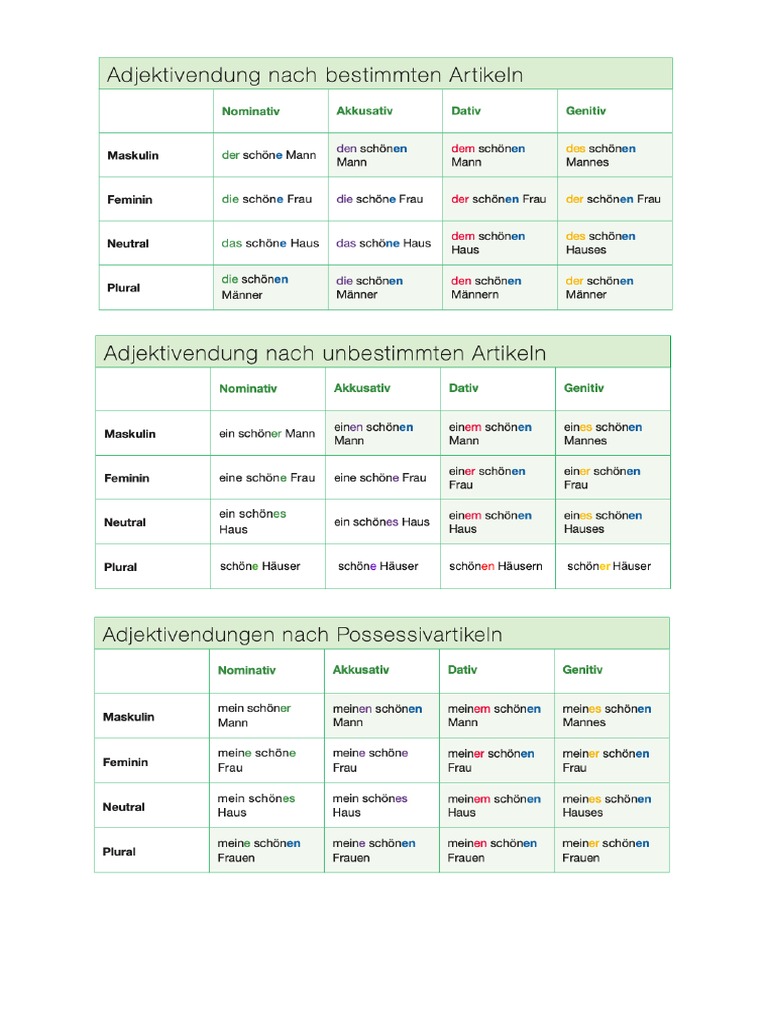The image size is (768, 1024).
Task: Click the cell "des schönen Hauses"
Action: click(x=601, y=243)
